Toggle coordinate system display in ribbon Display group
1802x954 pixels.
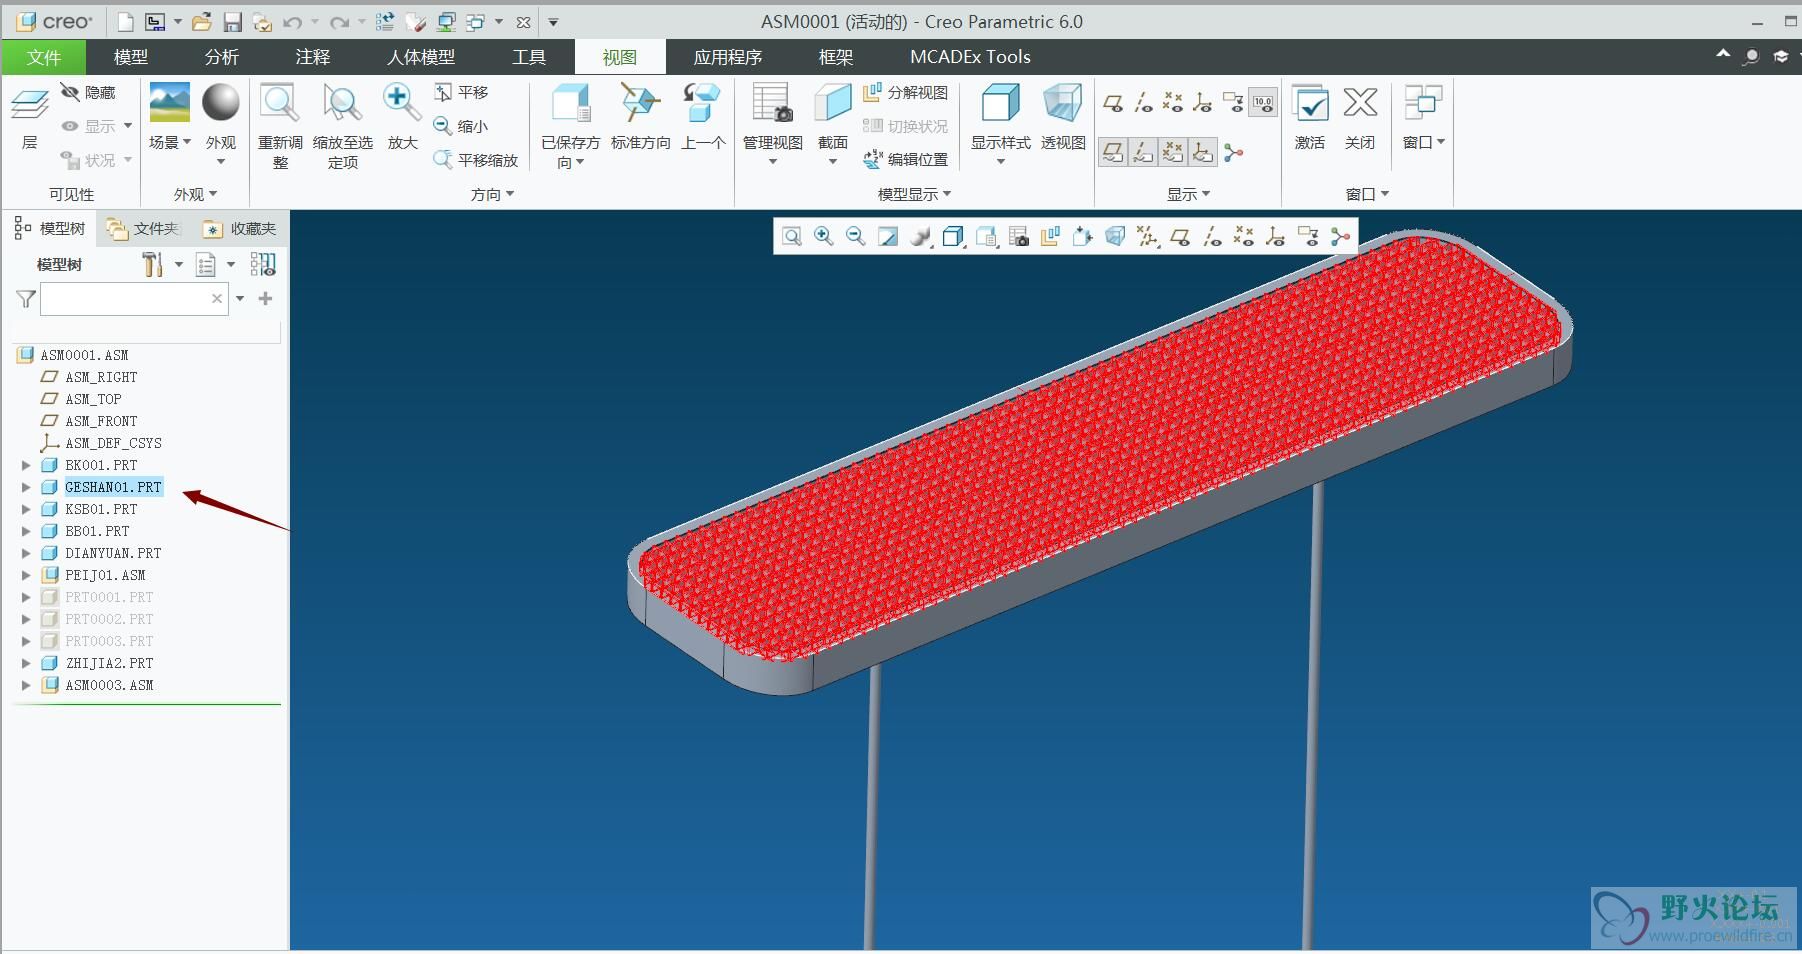1203,102
